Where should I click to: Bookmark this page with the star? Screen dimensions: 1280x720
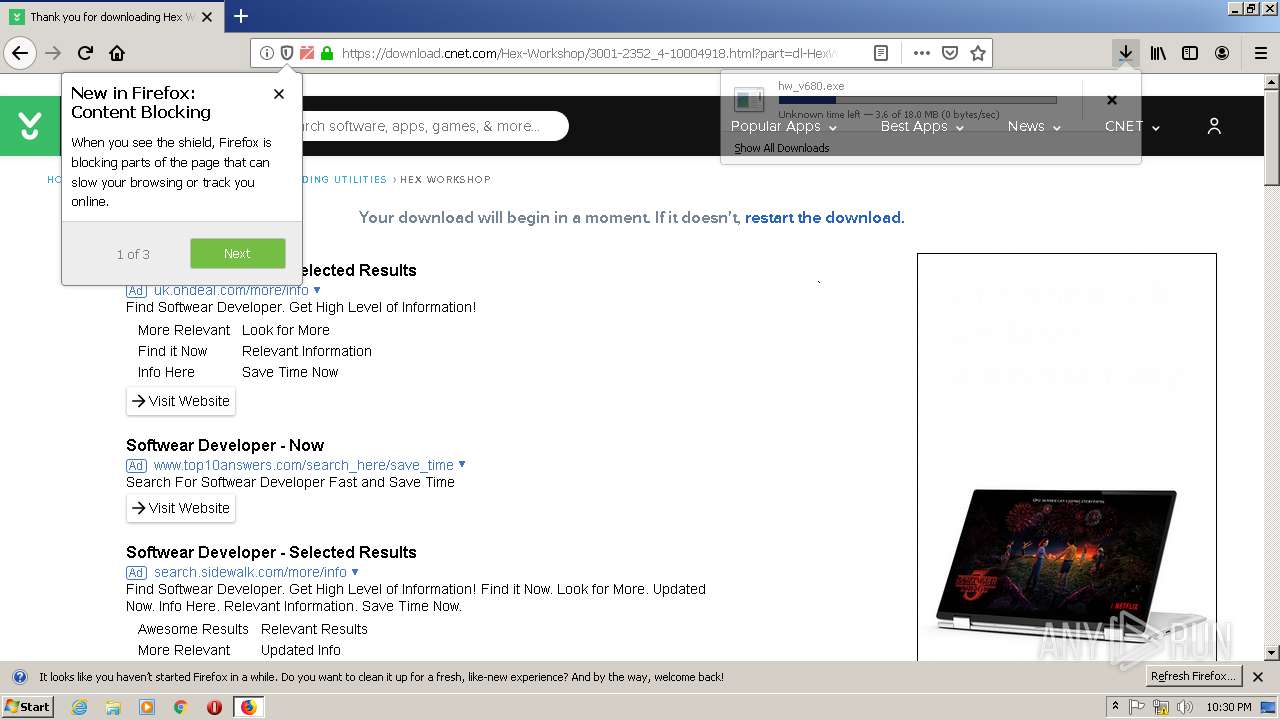[x=978, y=53]
